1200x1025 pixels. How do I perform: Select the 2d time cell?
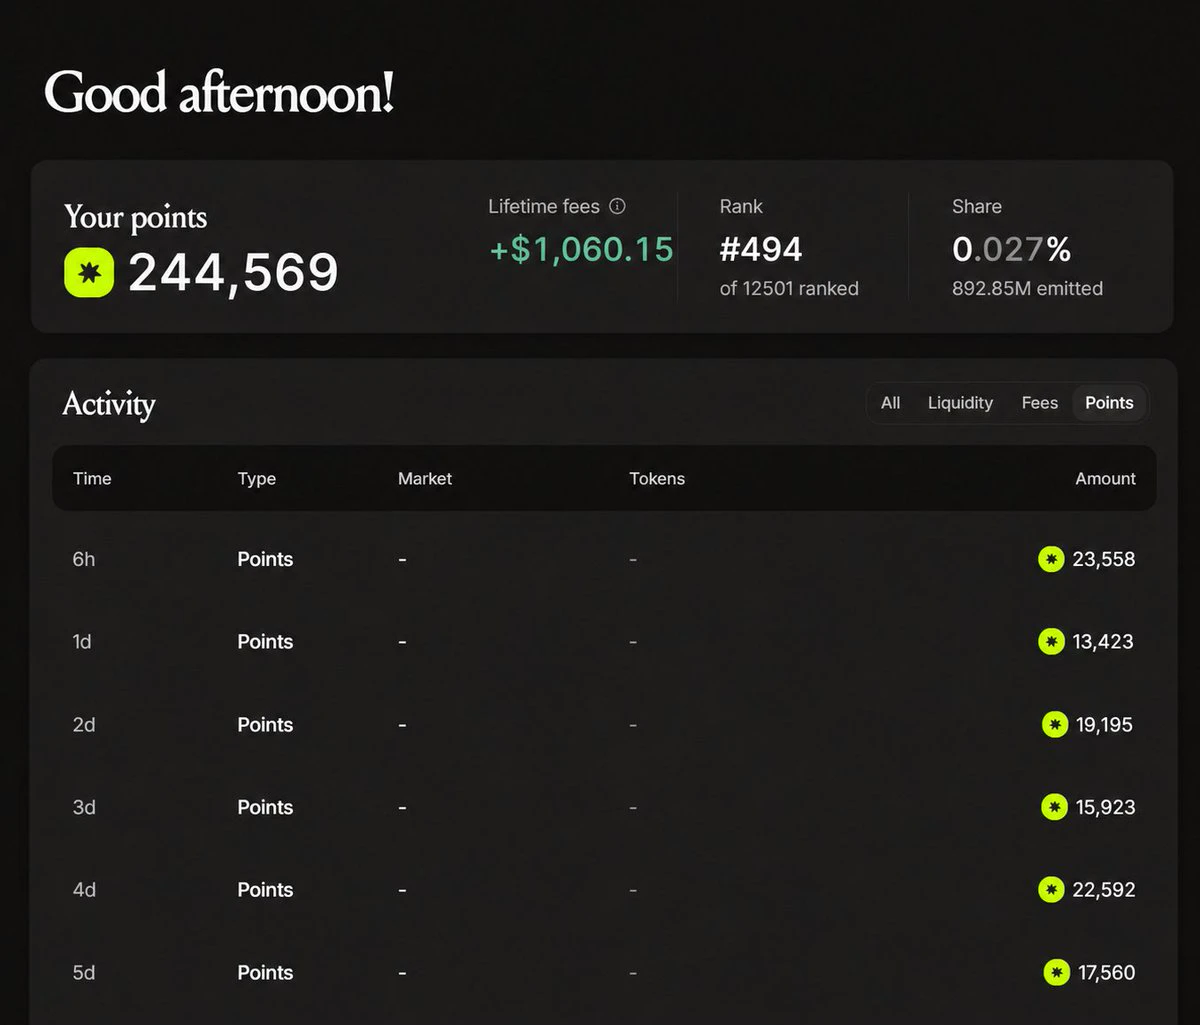coord(84,725)
